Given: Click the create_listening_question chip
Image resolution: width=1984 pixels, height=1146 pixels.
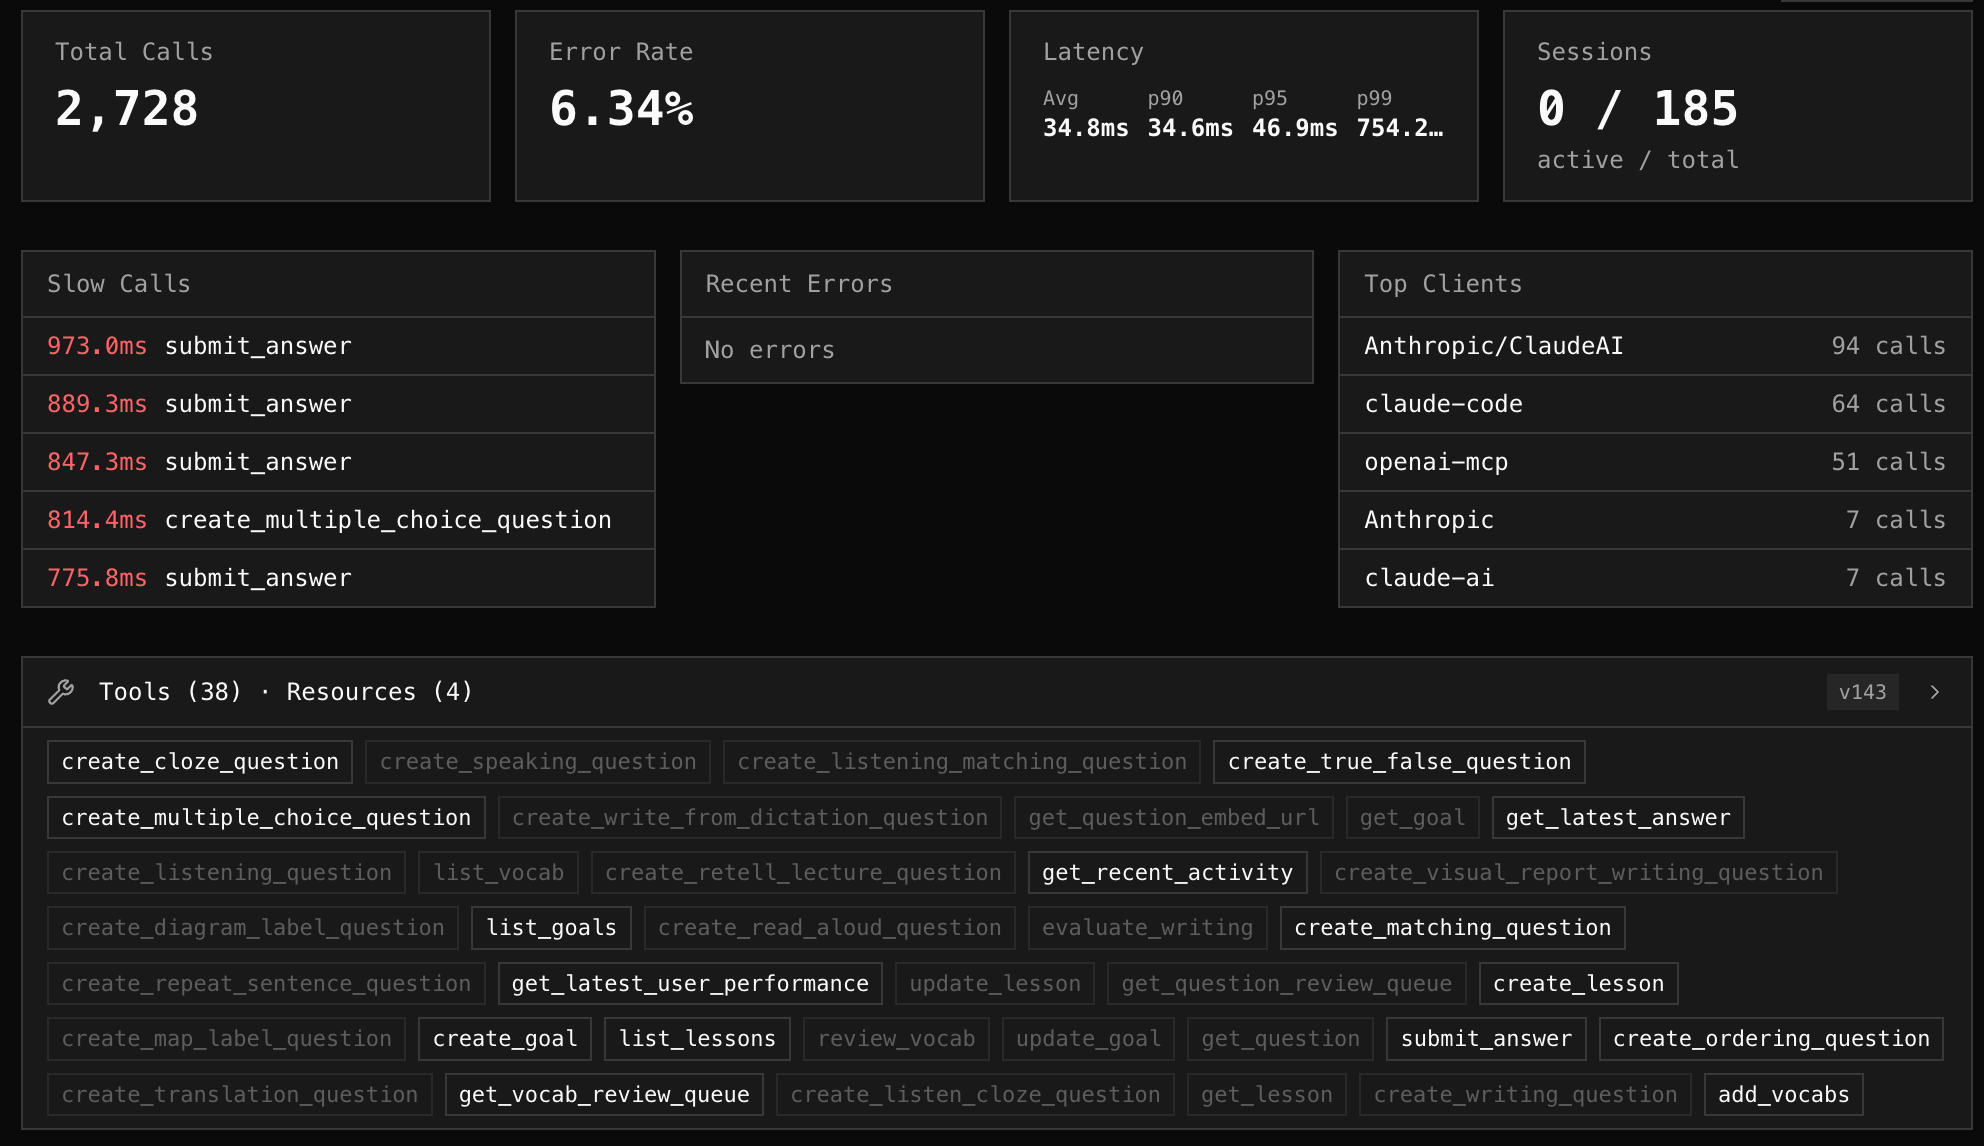Looking at the screenshot, I should [x=226, y=873].
